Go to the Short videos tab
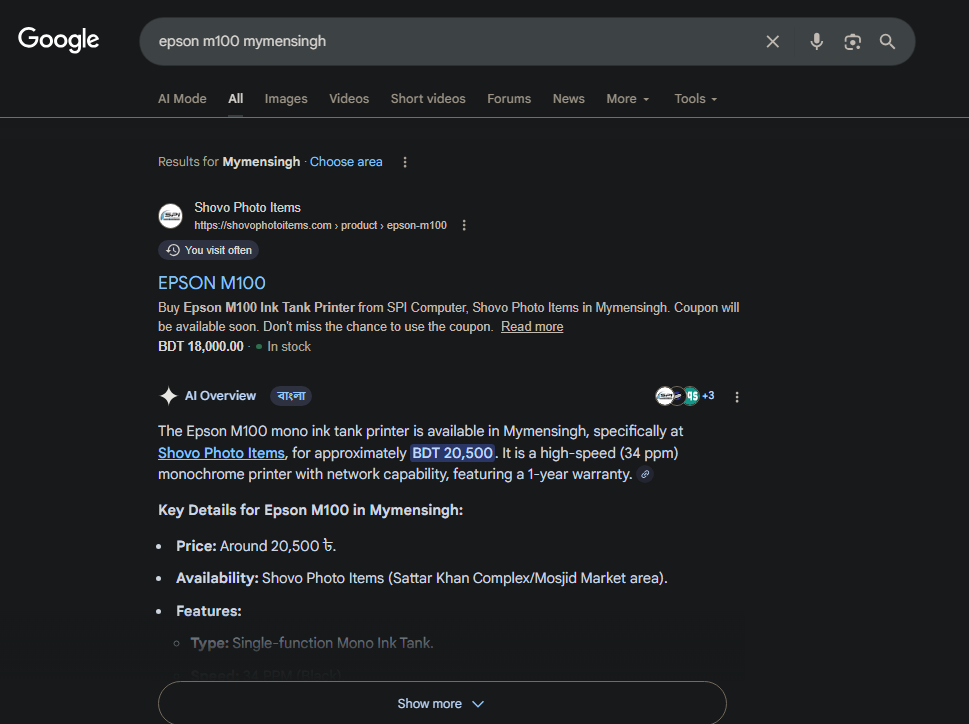The width and height of the screenshot is (969, 724). 428,99
